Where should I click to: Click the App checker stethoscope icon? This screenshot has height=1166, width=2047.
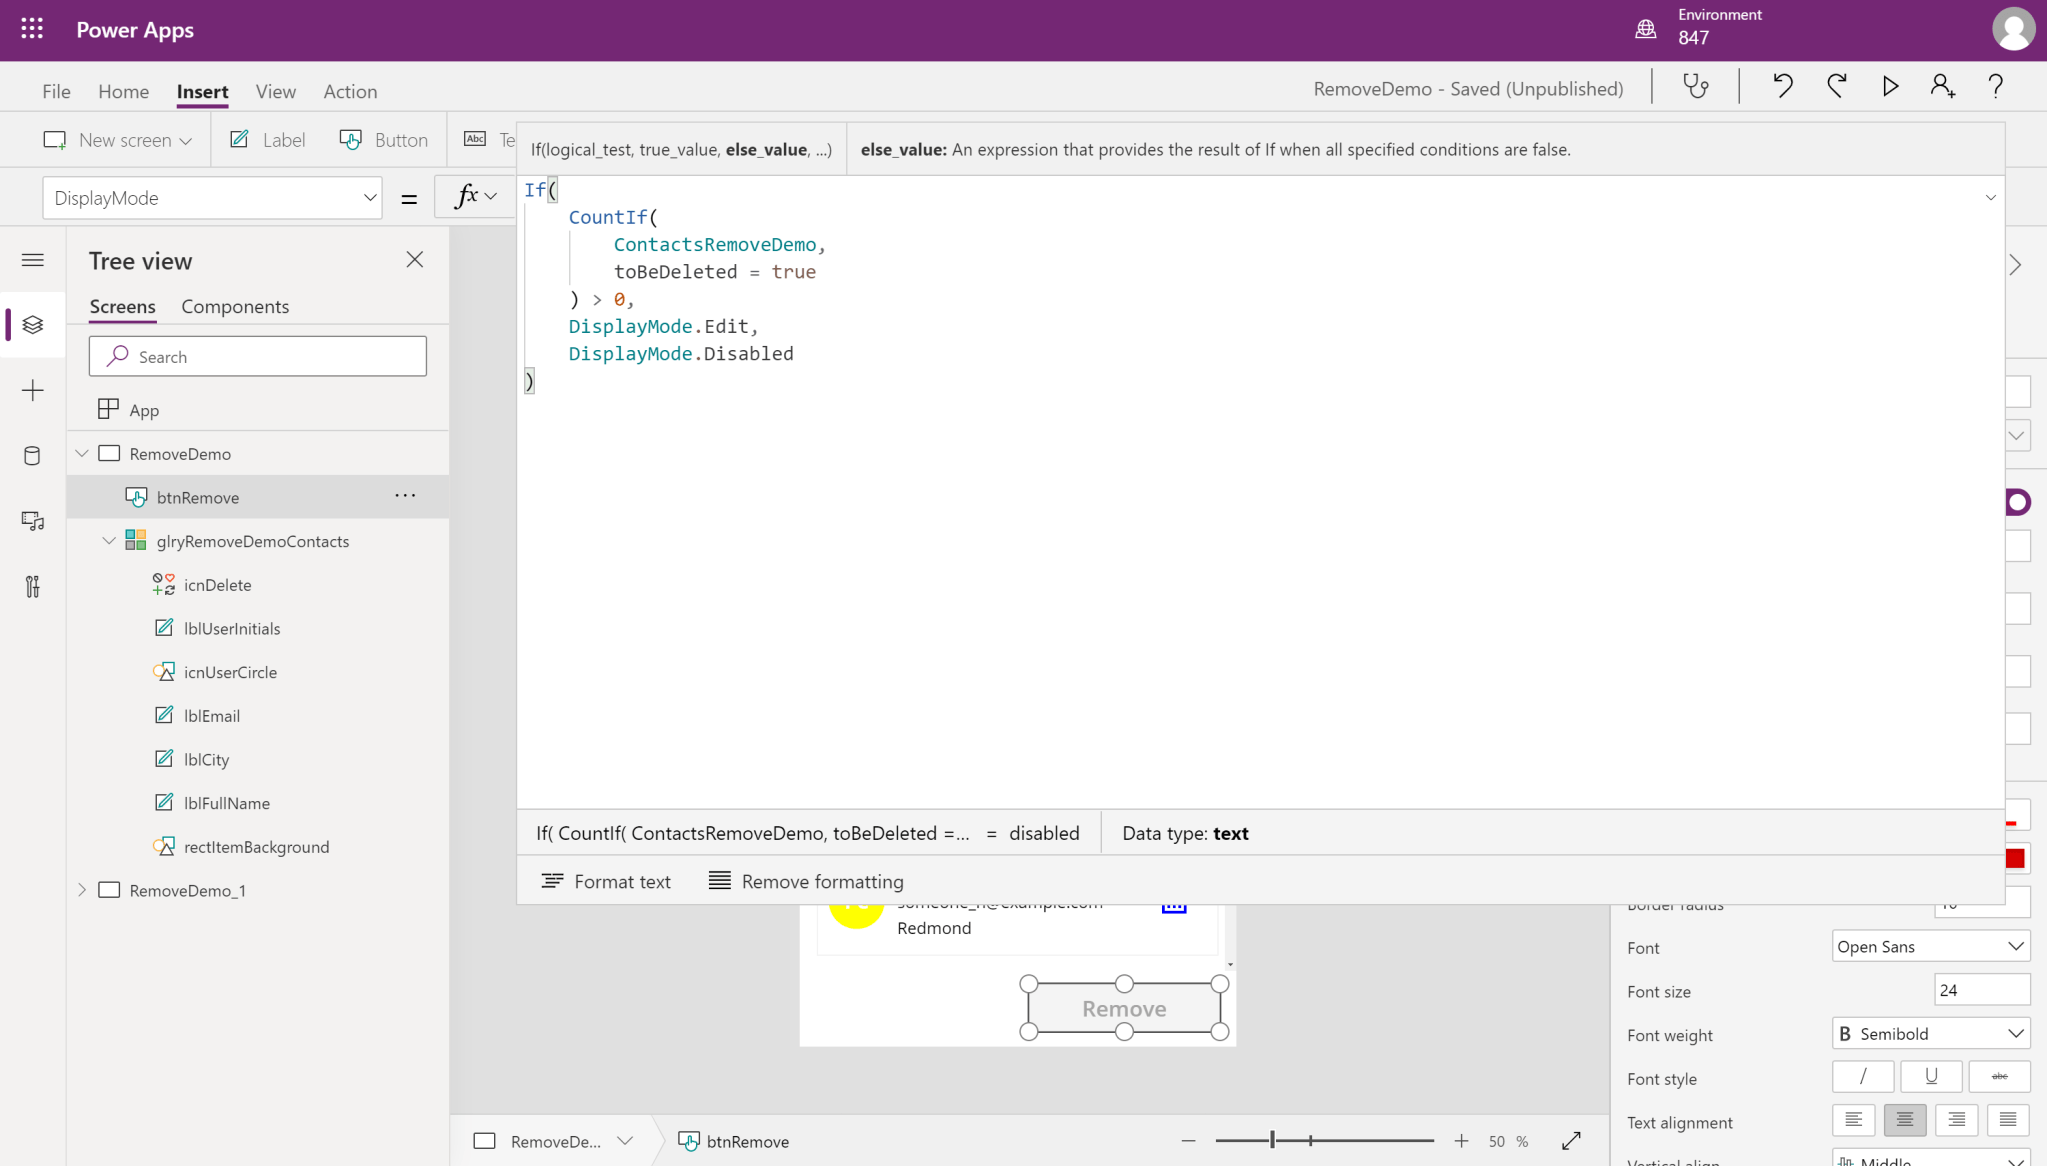click(1696, 87)
